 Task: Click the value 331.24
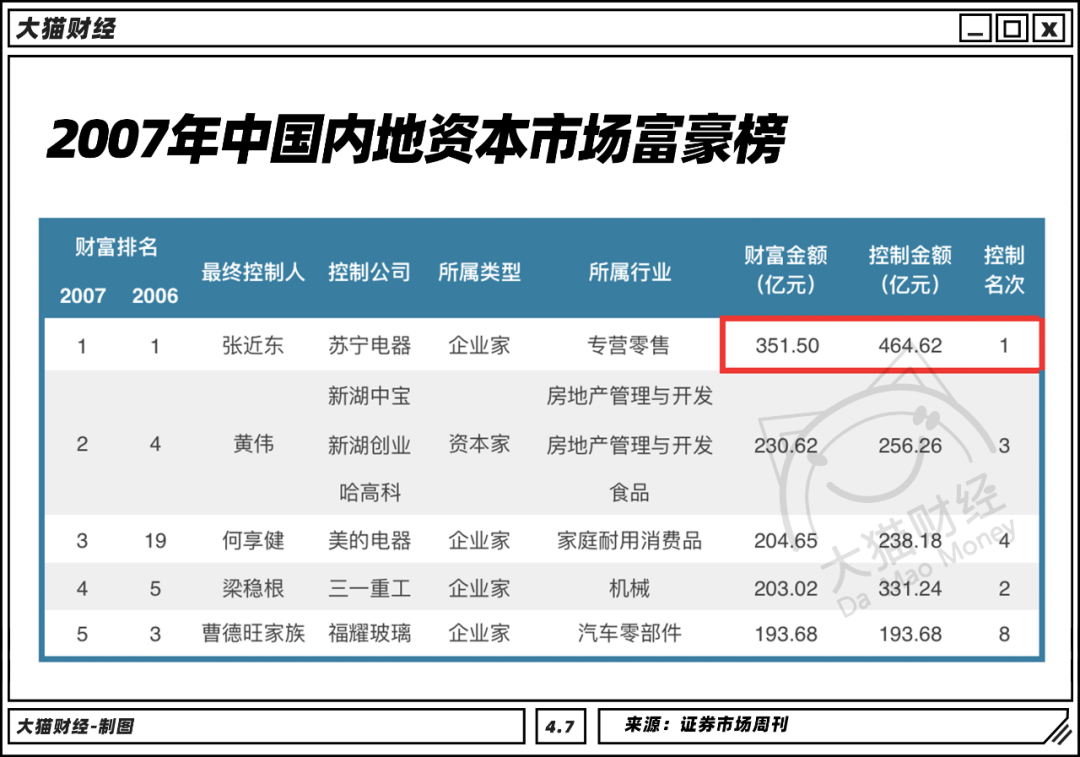[x=910, y=588]
